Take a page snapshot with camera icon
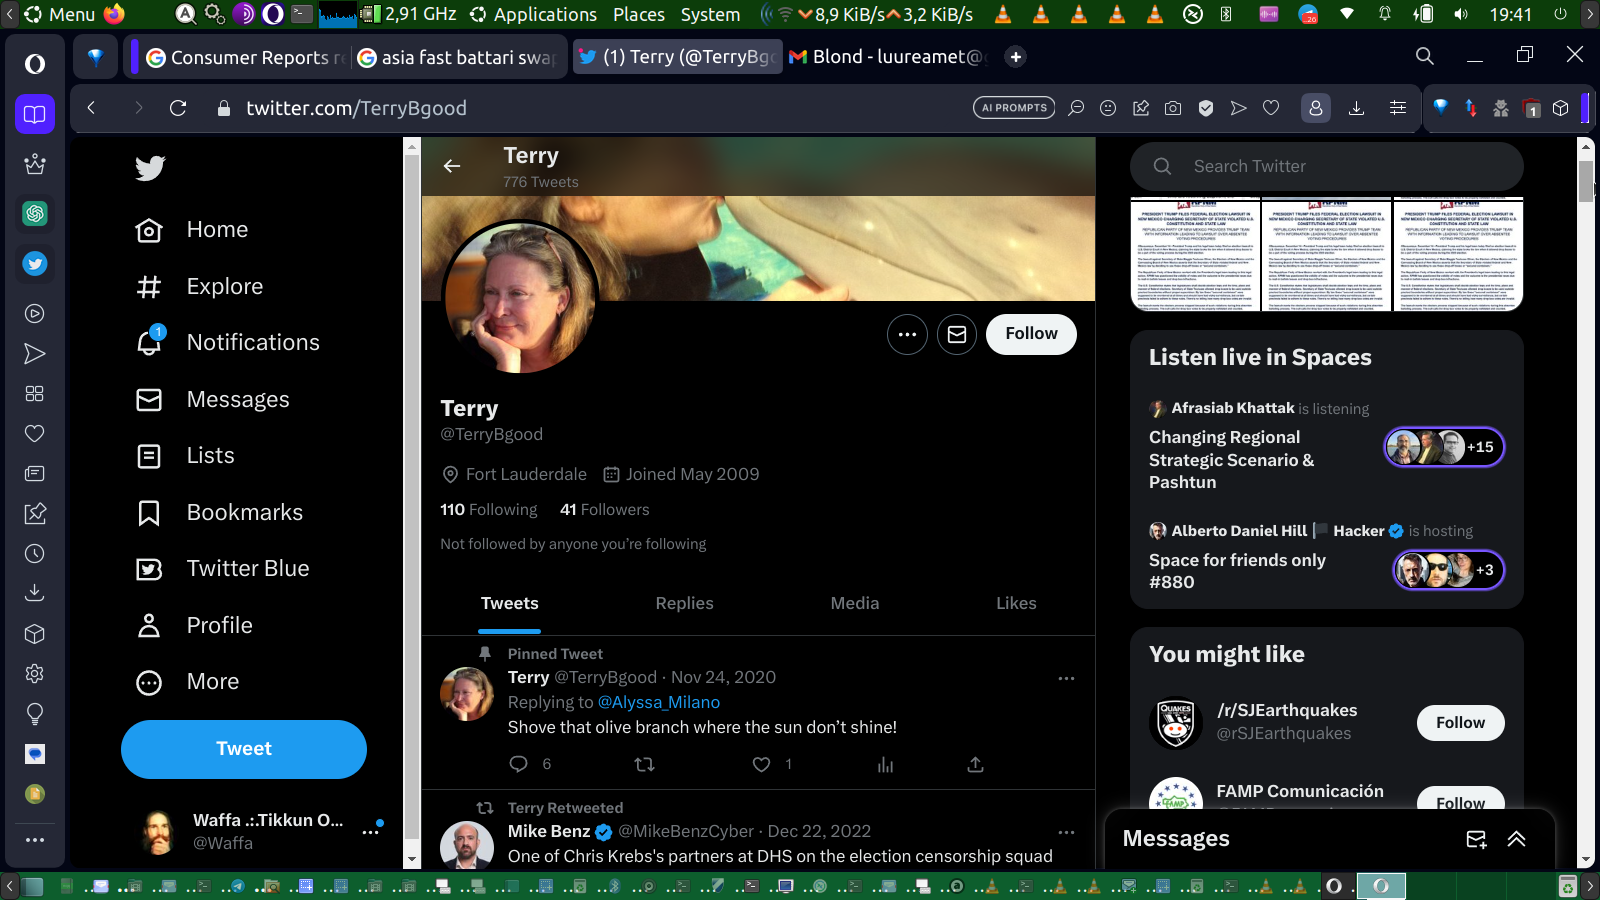 pos(1173,108)
